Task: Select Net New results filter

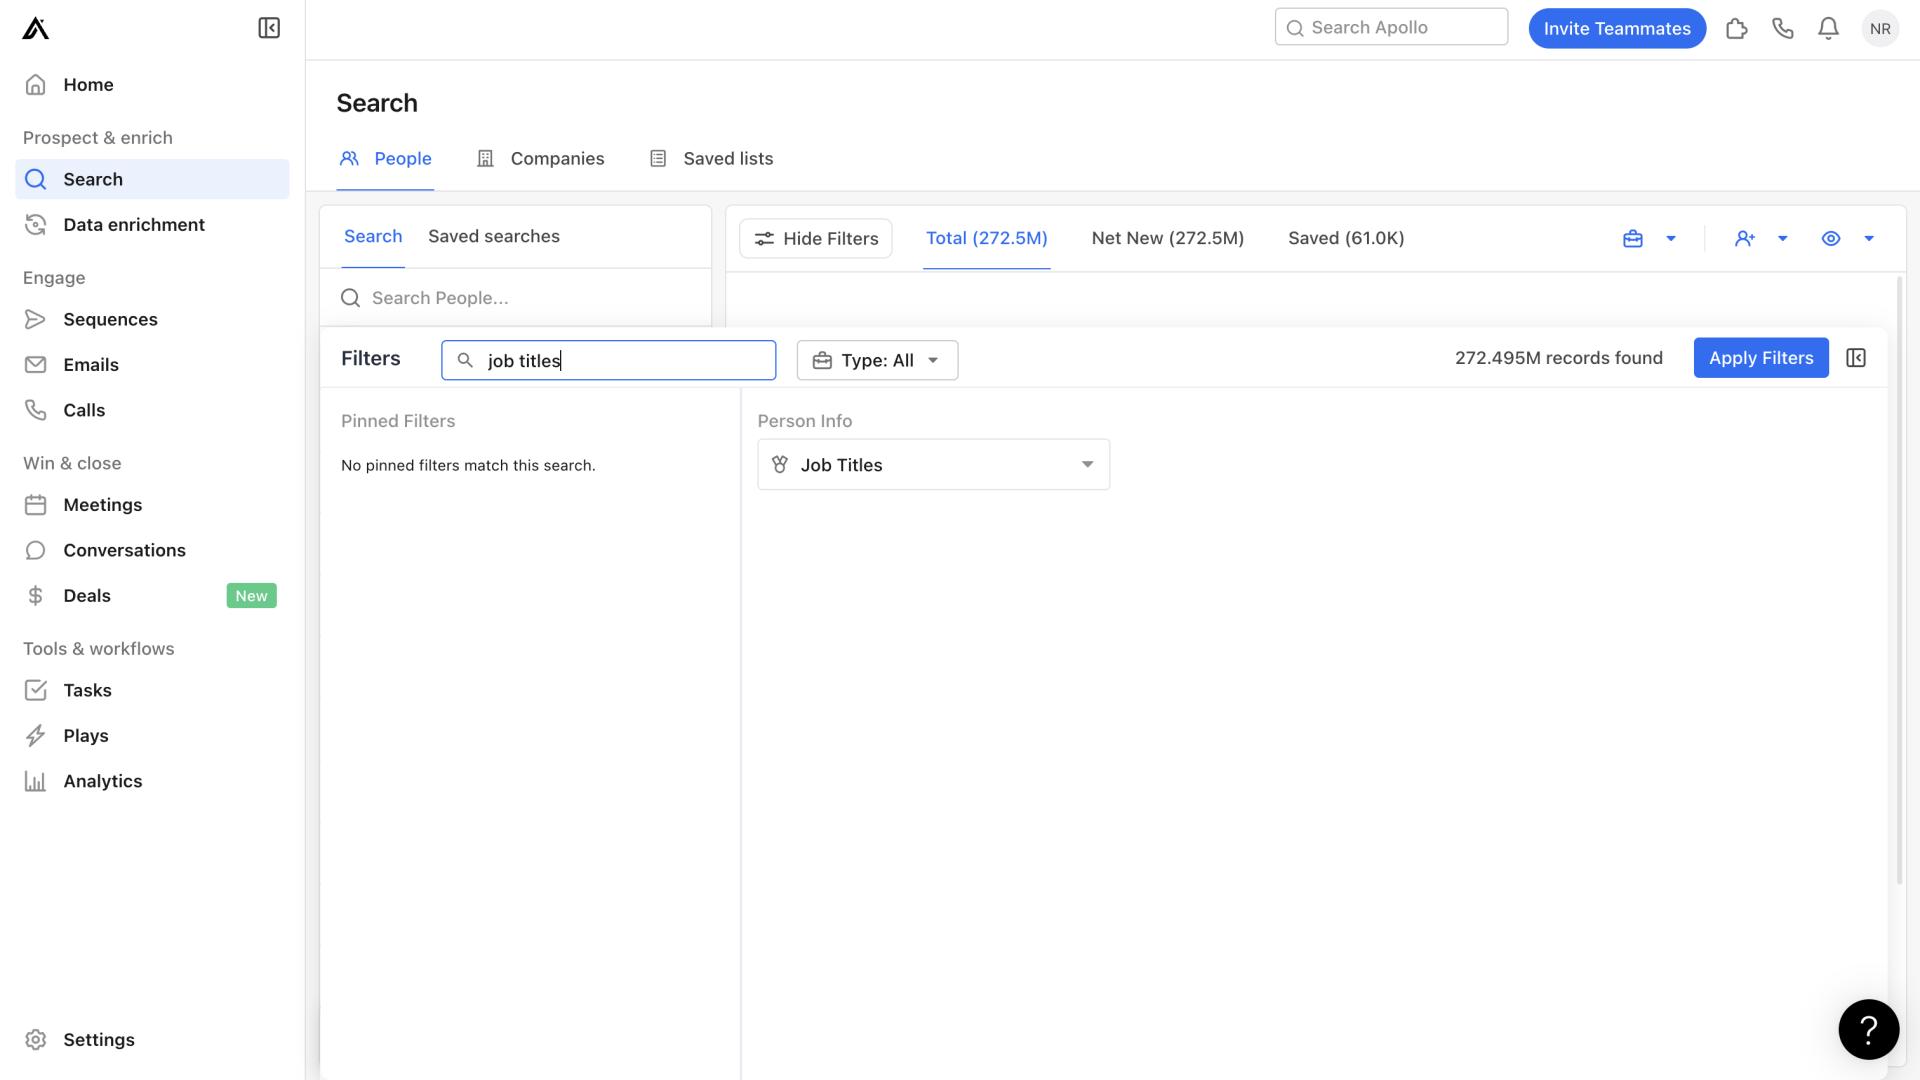Action: (x=1168, y=237)
